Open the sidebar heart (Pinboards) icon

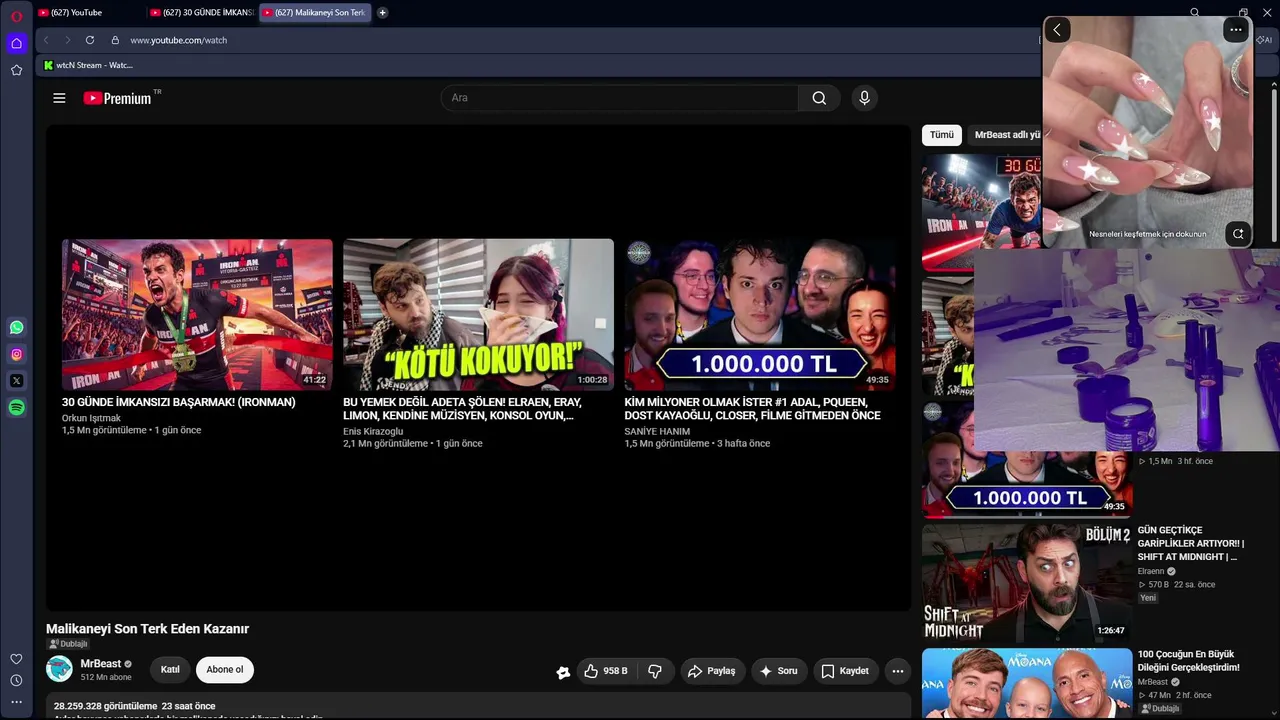[x=16, y=659]
